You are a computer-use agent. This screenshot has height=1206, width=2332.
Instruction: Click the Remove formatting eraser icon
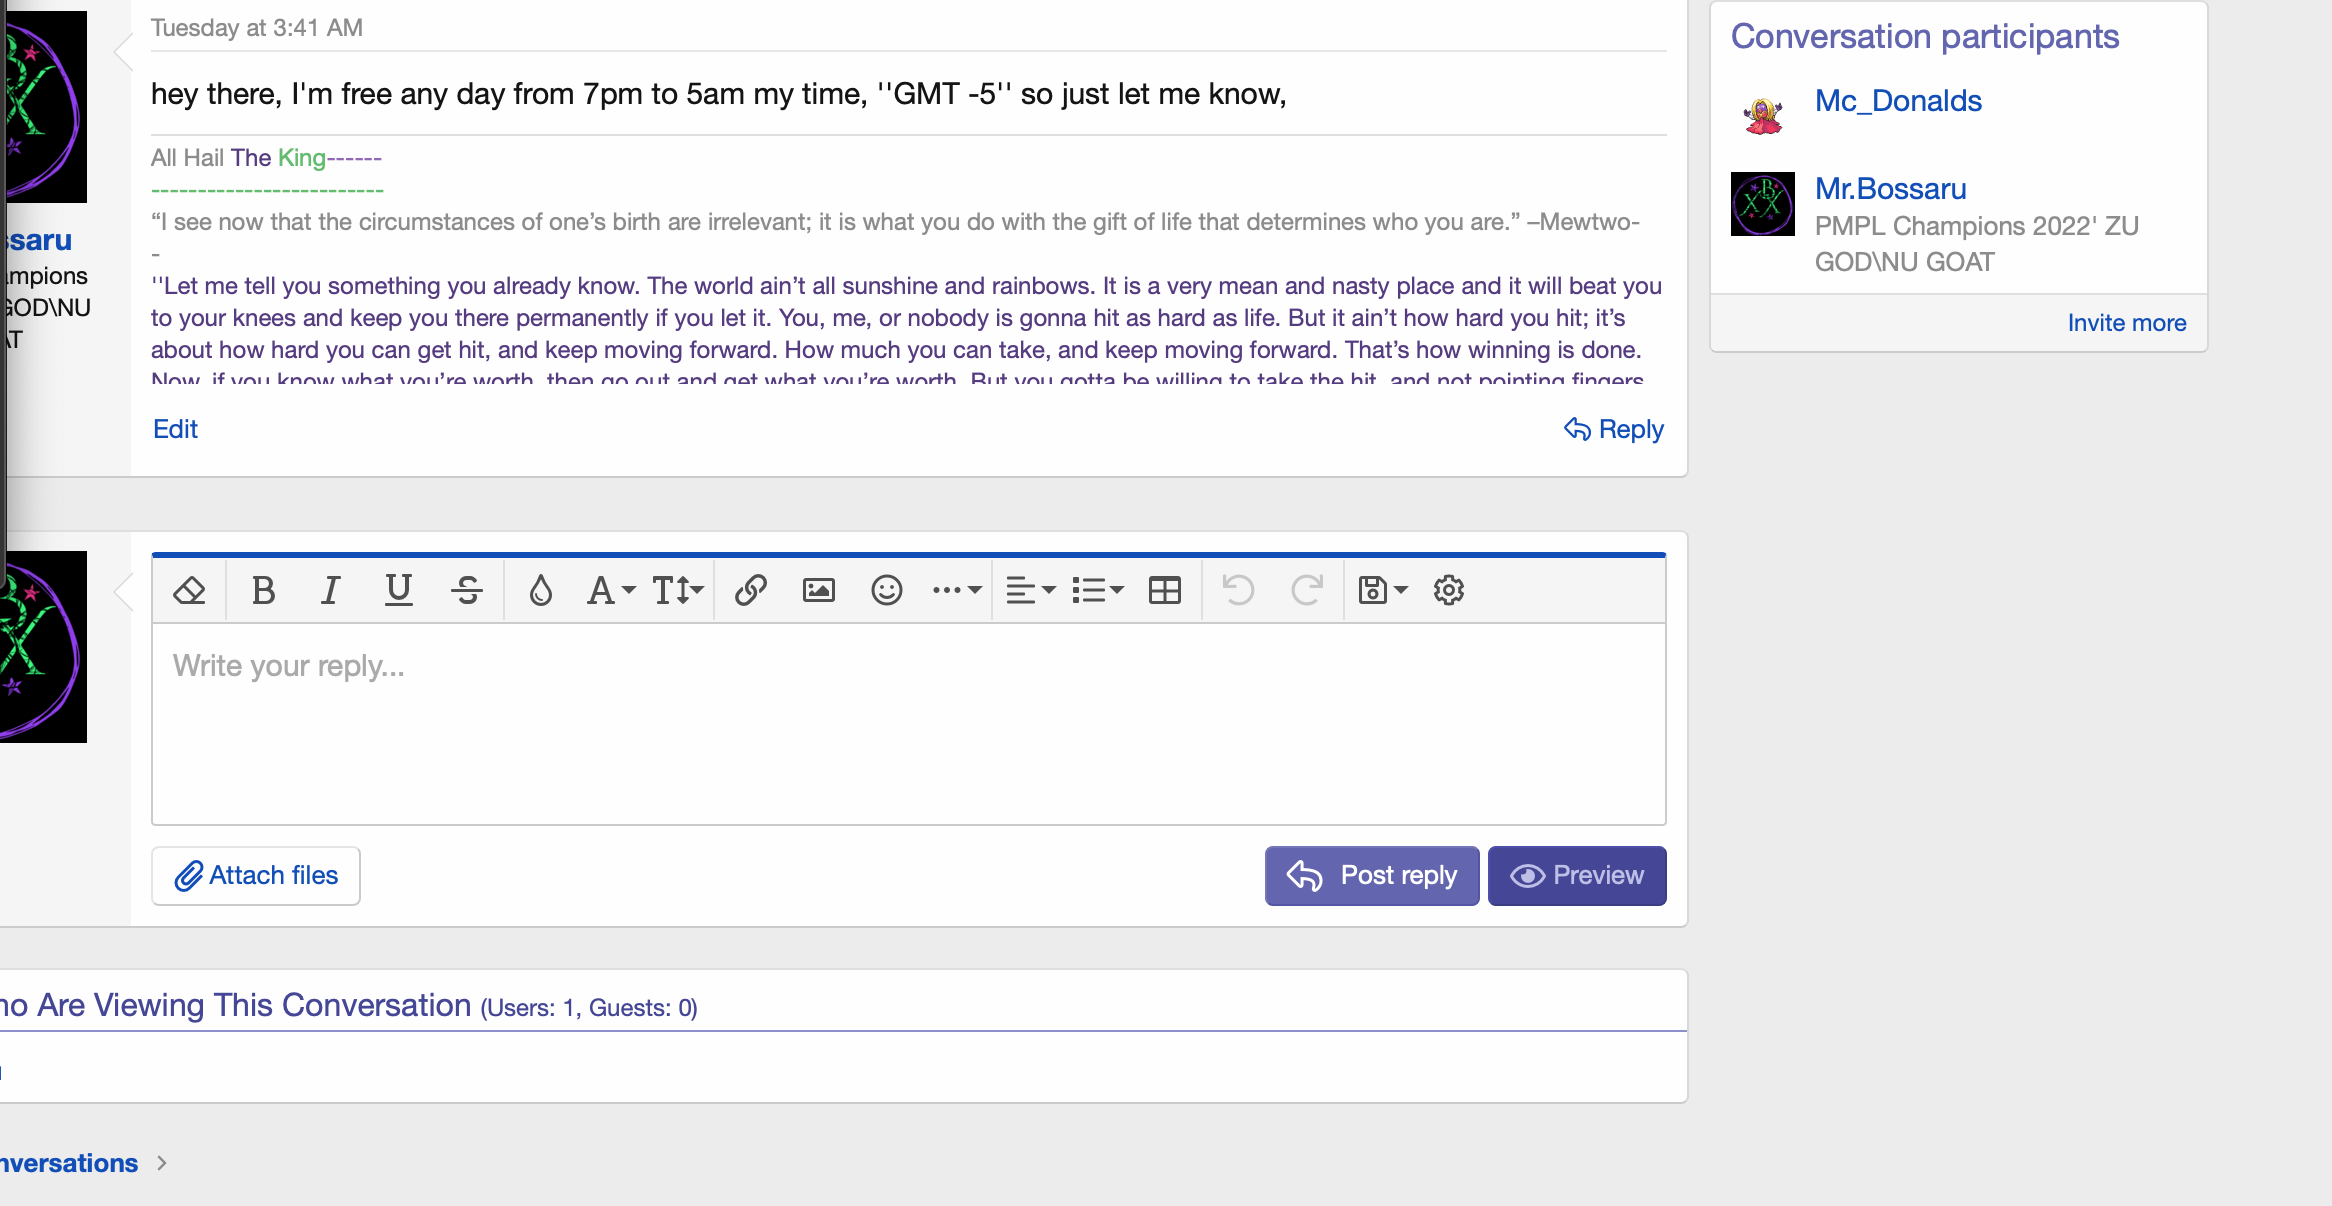[189, 591]
